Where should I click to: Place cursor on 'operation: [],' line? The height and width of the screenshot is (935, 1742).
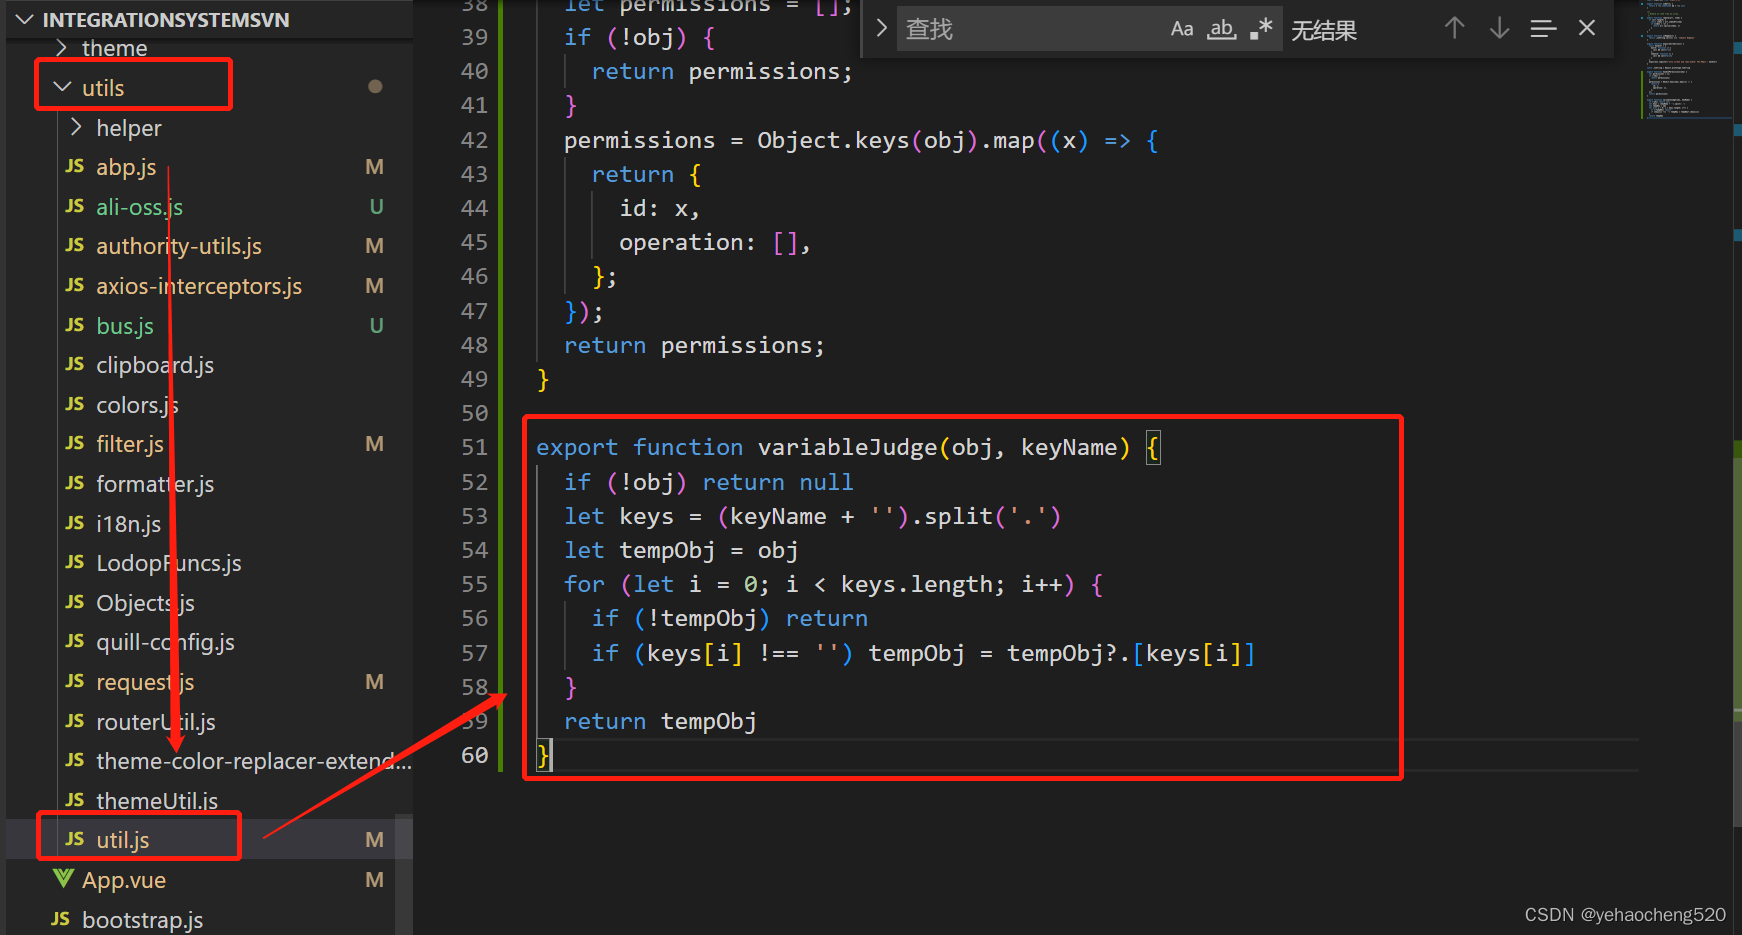pos(715,243)
